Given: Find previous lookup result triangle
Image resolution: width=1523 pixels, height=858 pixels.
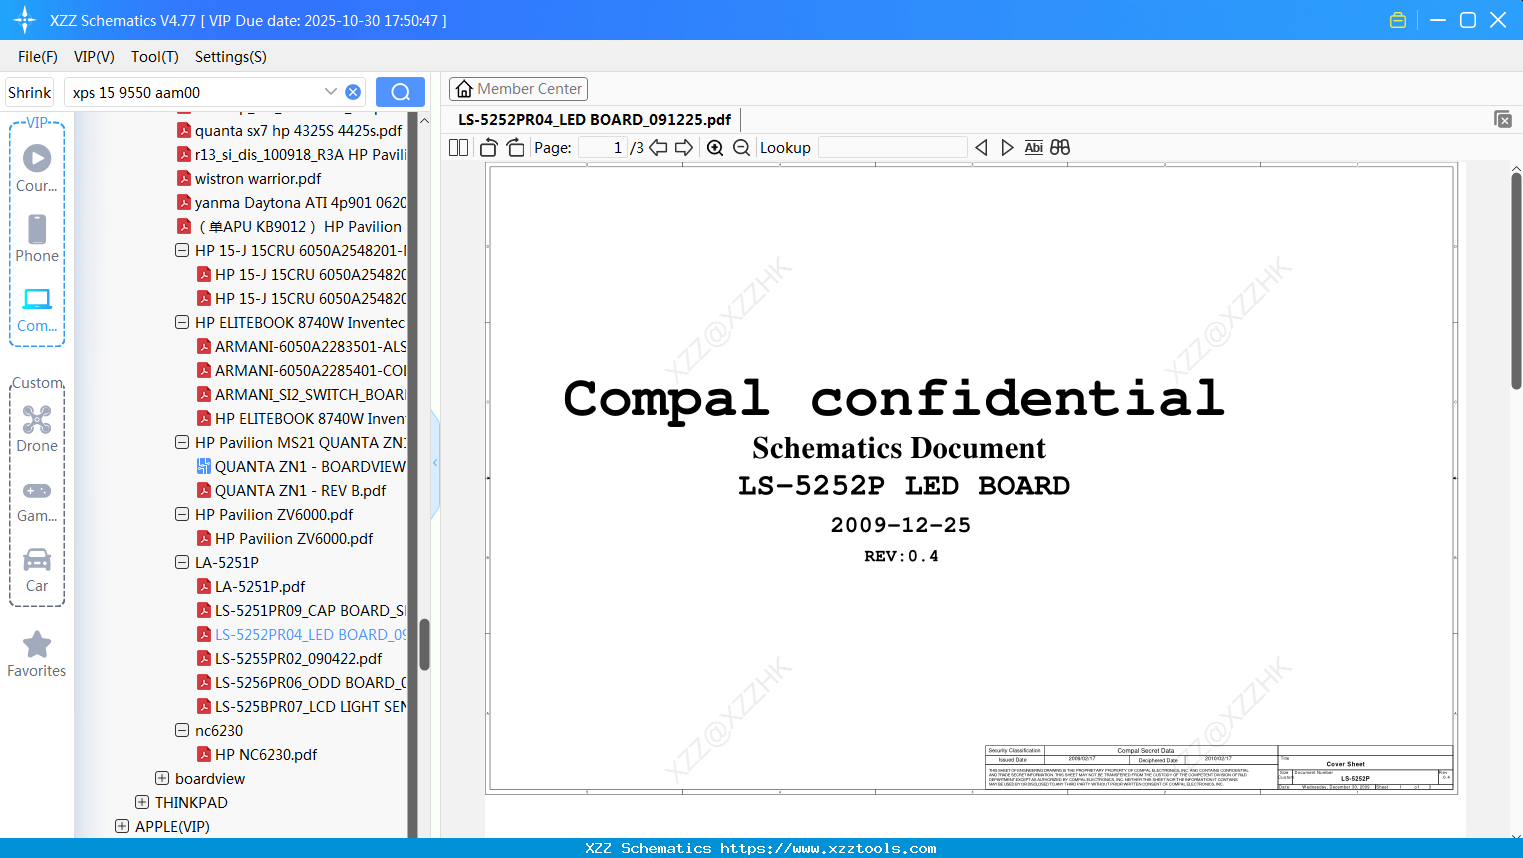Looking at the screenshot, I should pos(981,147).
